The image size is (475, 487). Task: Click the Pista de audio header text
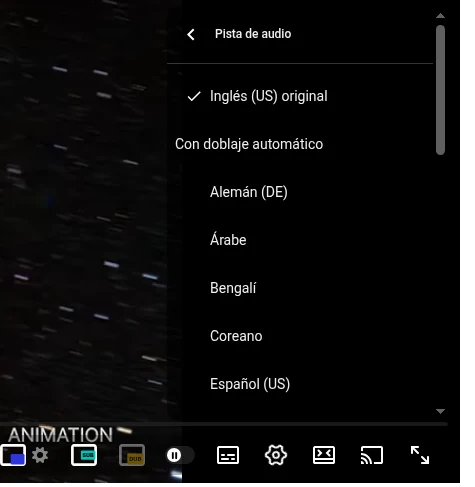tap(253, 34)
